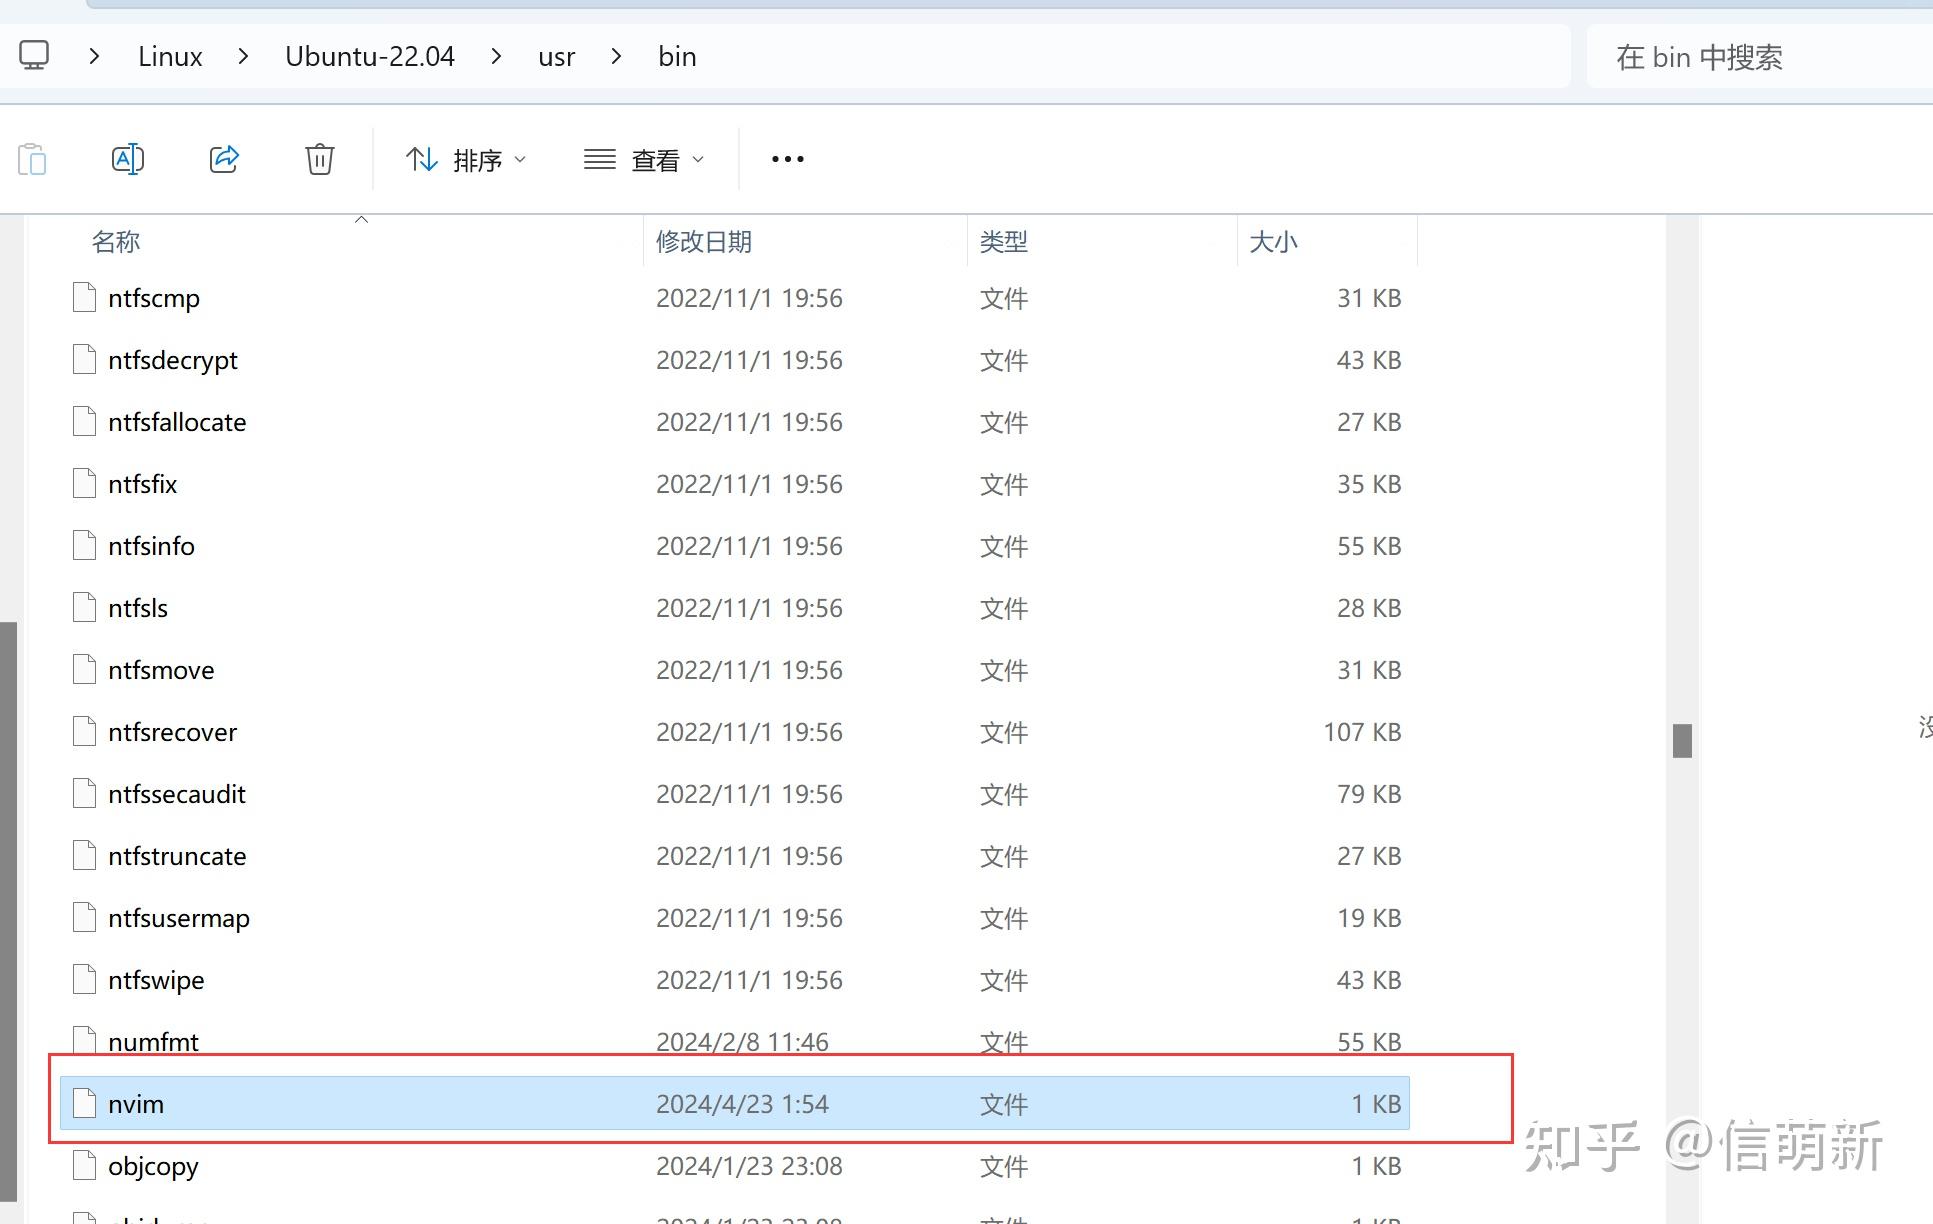Open the three-dots more options menu
This screenshot has height=1224, width=1933.
coord(787,159)
